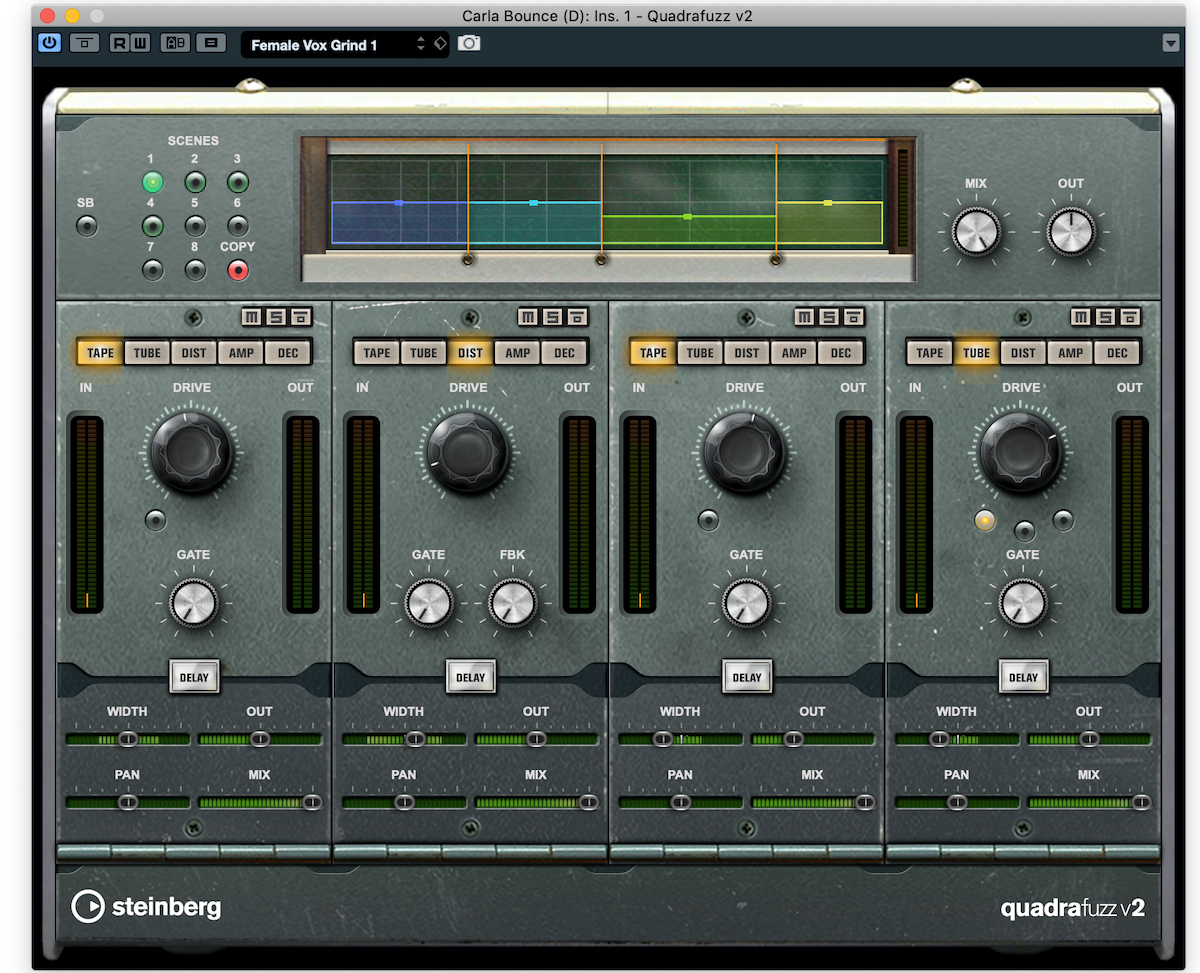Viewport: 1200px width, 973px height.
Task: Click the header icon right of A/B
Action: click(x=211, y=43)
